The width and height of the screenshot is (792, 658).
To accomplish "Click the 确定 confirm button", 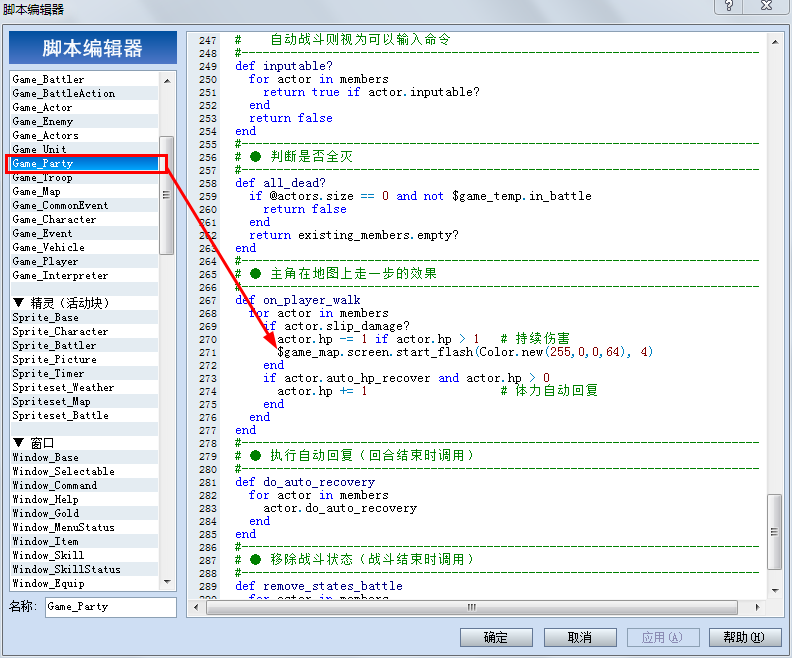I will (x=496, y=637).
